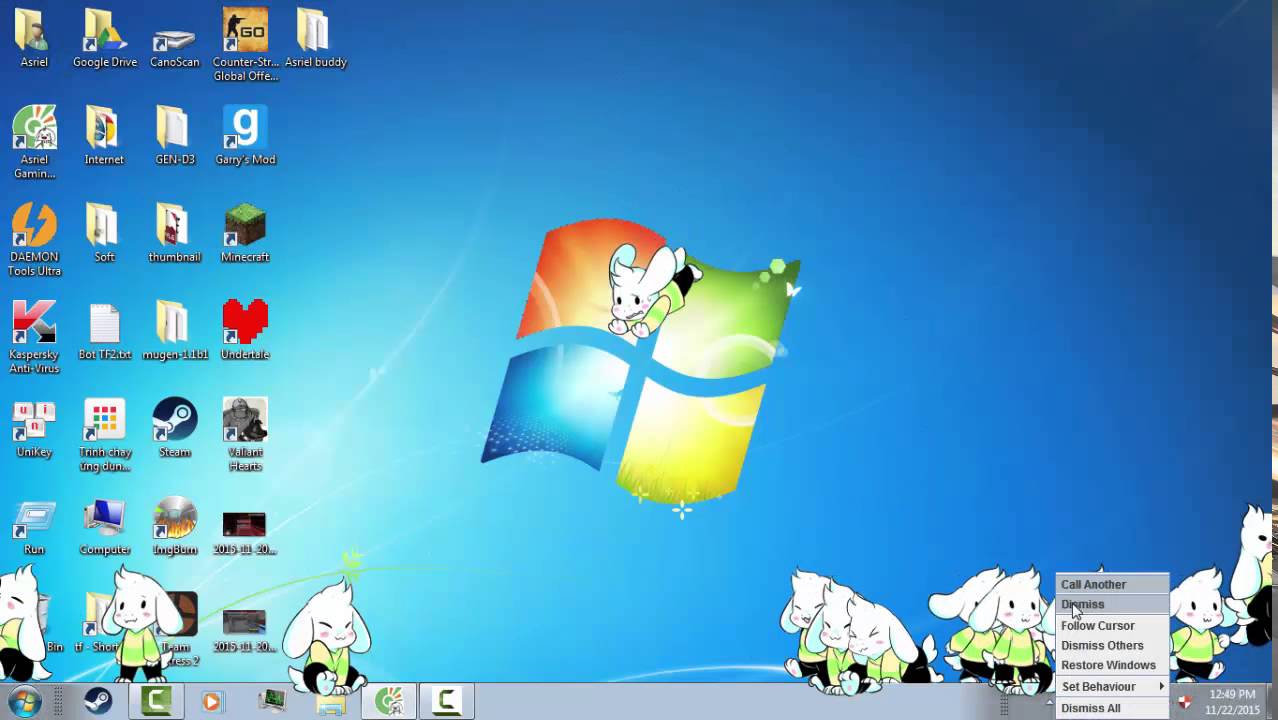Launch Garry's Mod from desktop
This screenshot has height=720, width=1278.
click(245, 136)
